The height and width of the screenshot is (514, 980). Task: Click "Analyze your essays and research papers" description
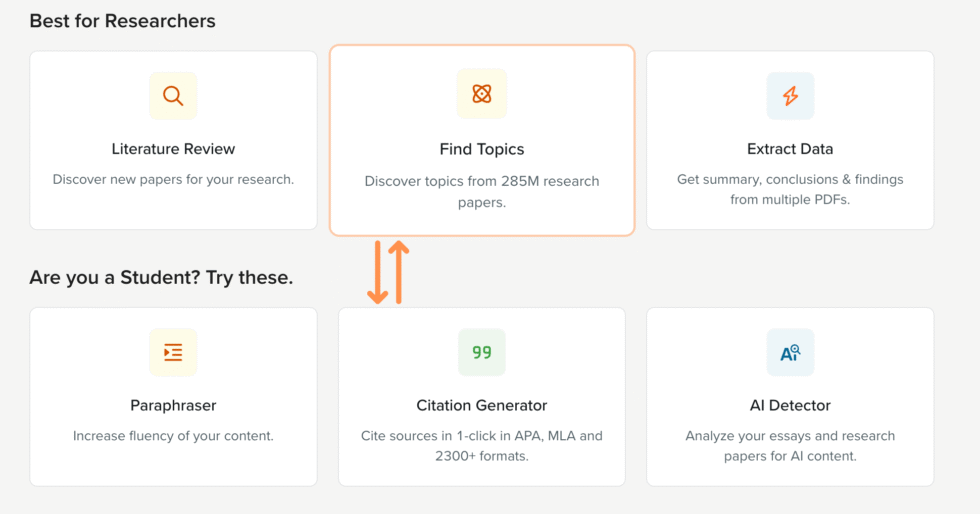click(790, 446)
